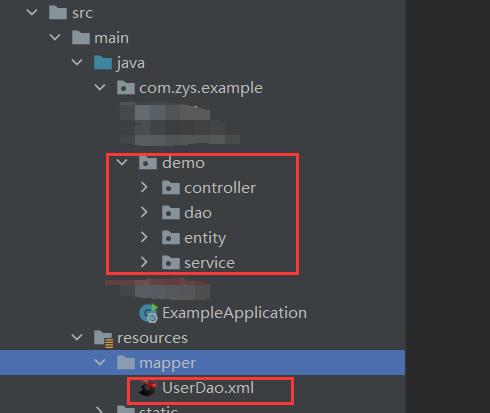Image resolution: width=490 pixels, height=413 pixels.
Task: Collapse the demo package chevron
Action: pos(122,163)
